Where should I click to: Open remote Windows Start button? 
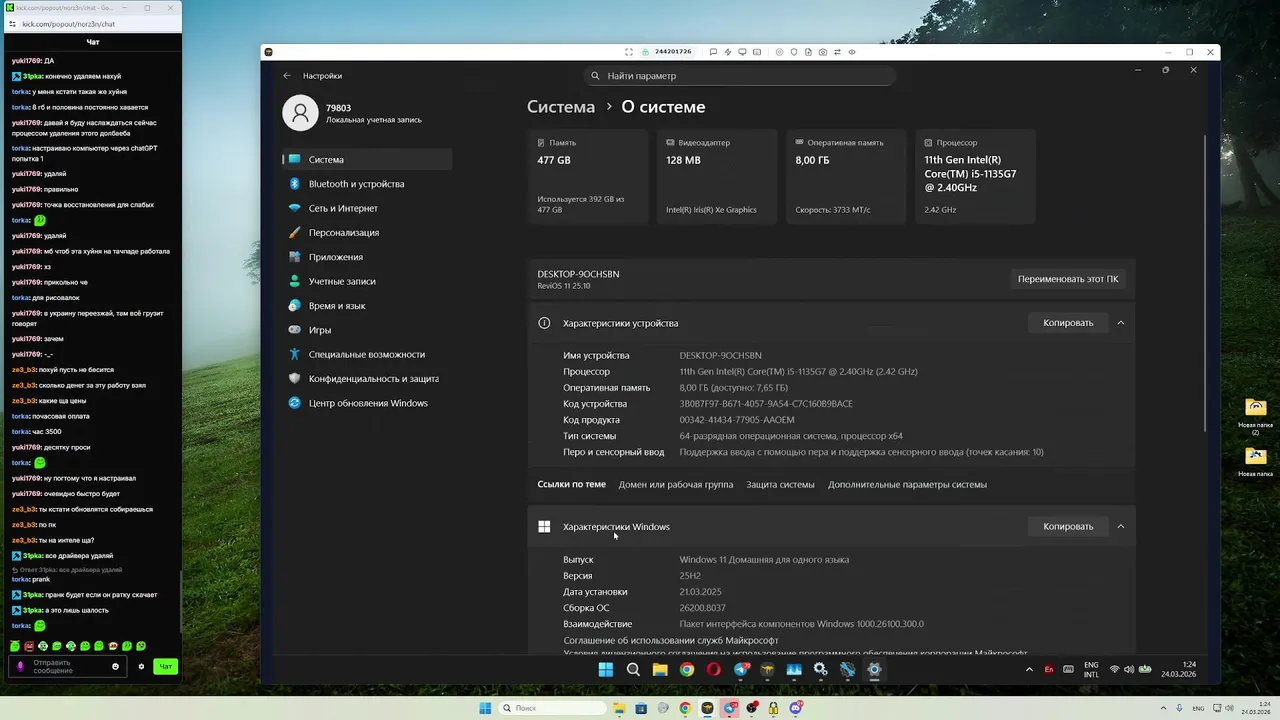tap(606, 670)
